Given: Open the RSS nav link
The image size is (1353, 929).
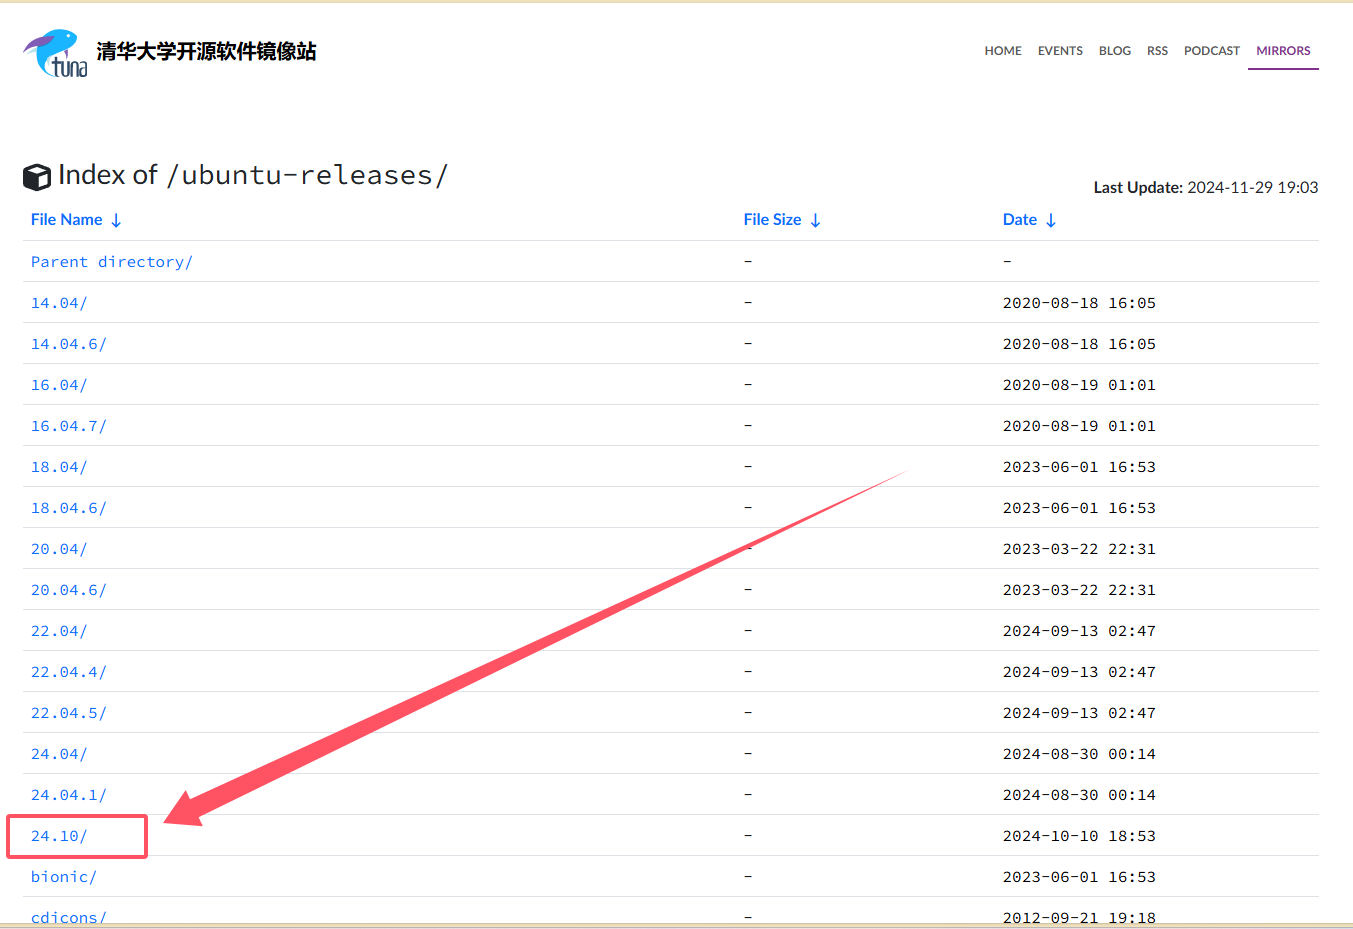Looking at the screenshot, I should [1157, 51].
